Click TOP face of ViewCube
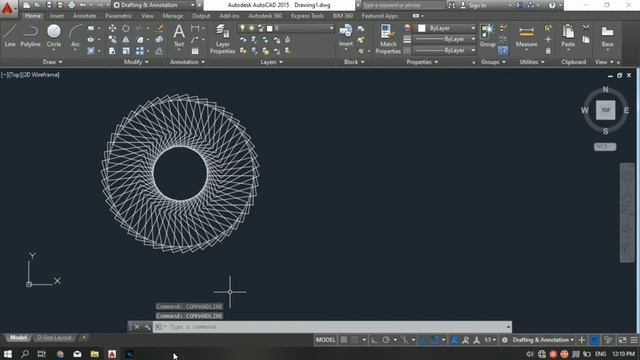 point(605,110)
